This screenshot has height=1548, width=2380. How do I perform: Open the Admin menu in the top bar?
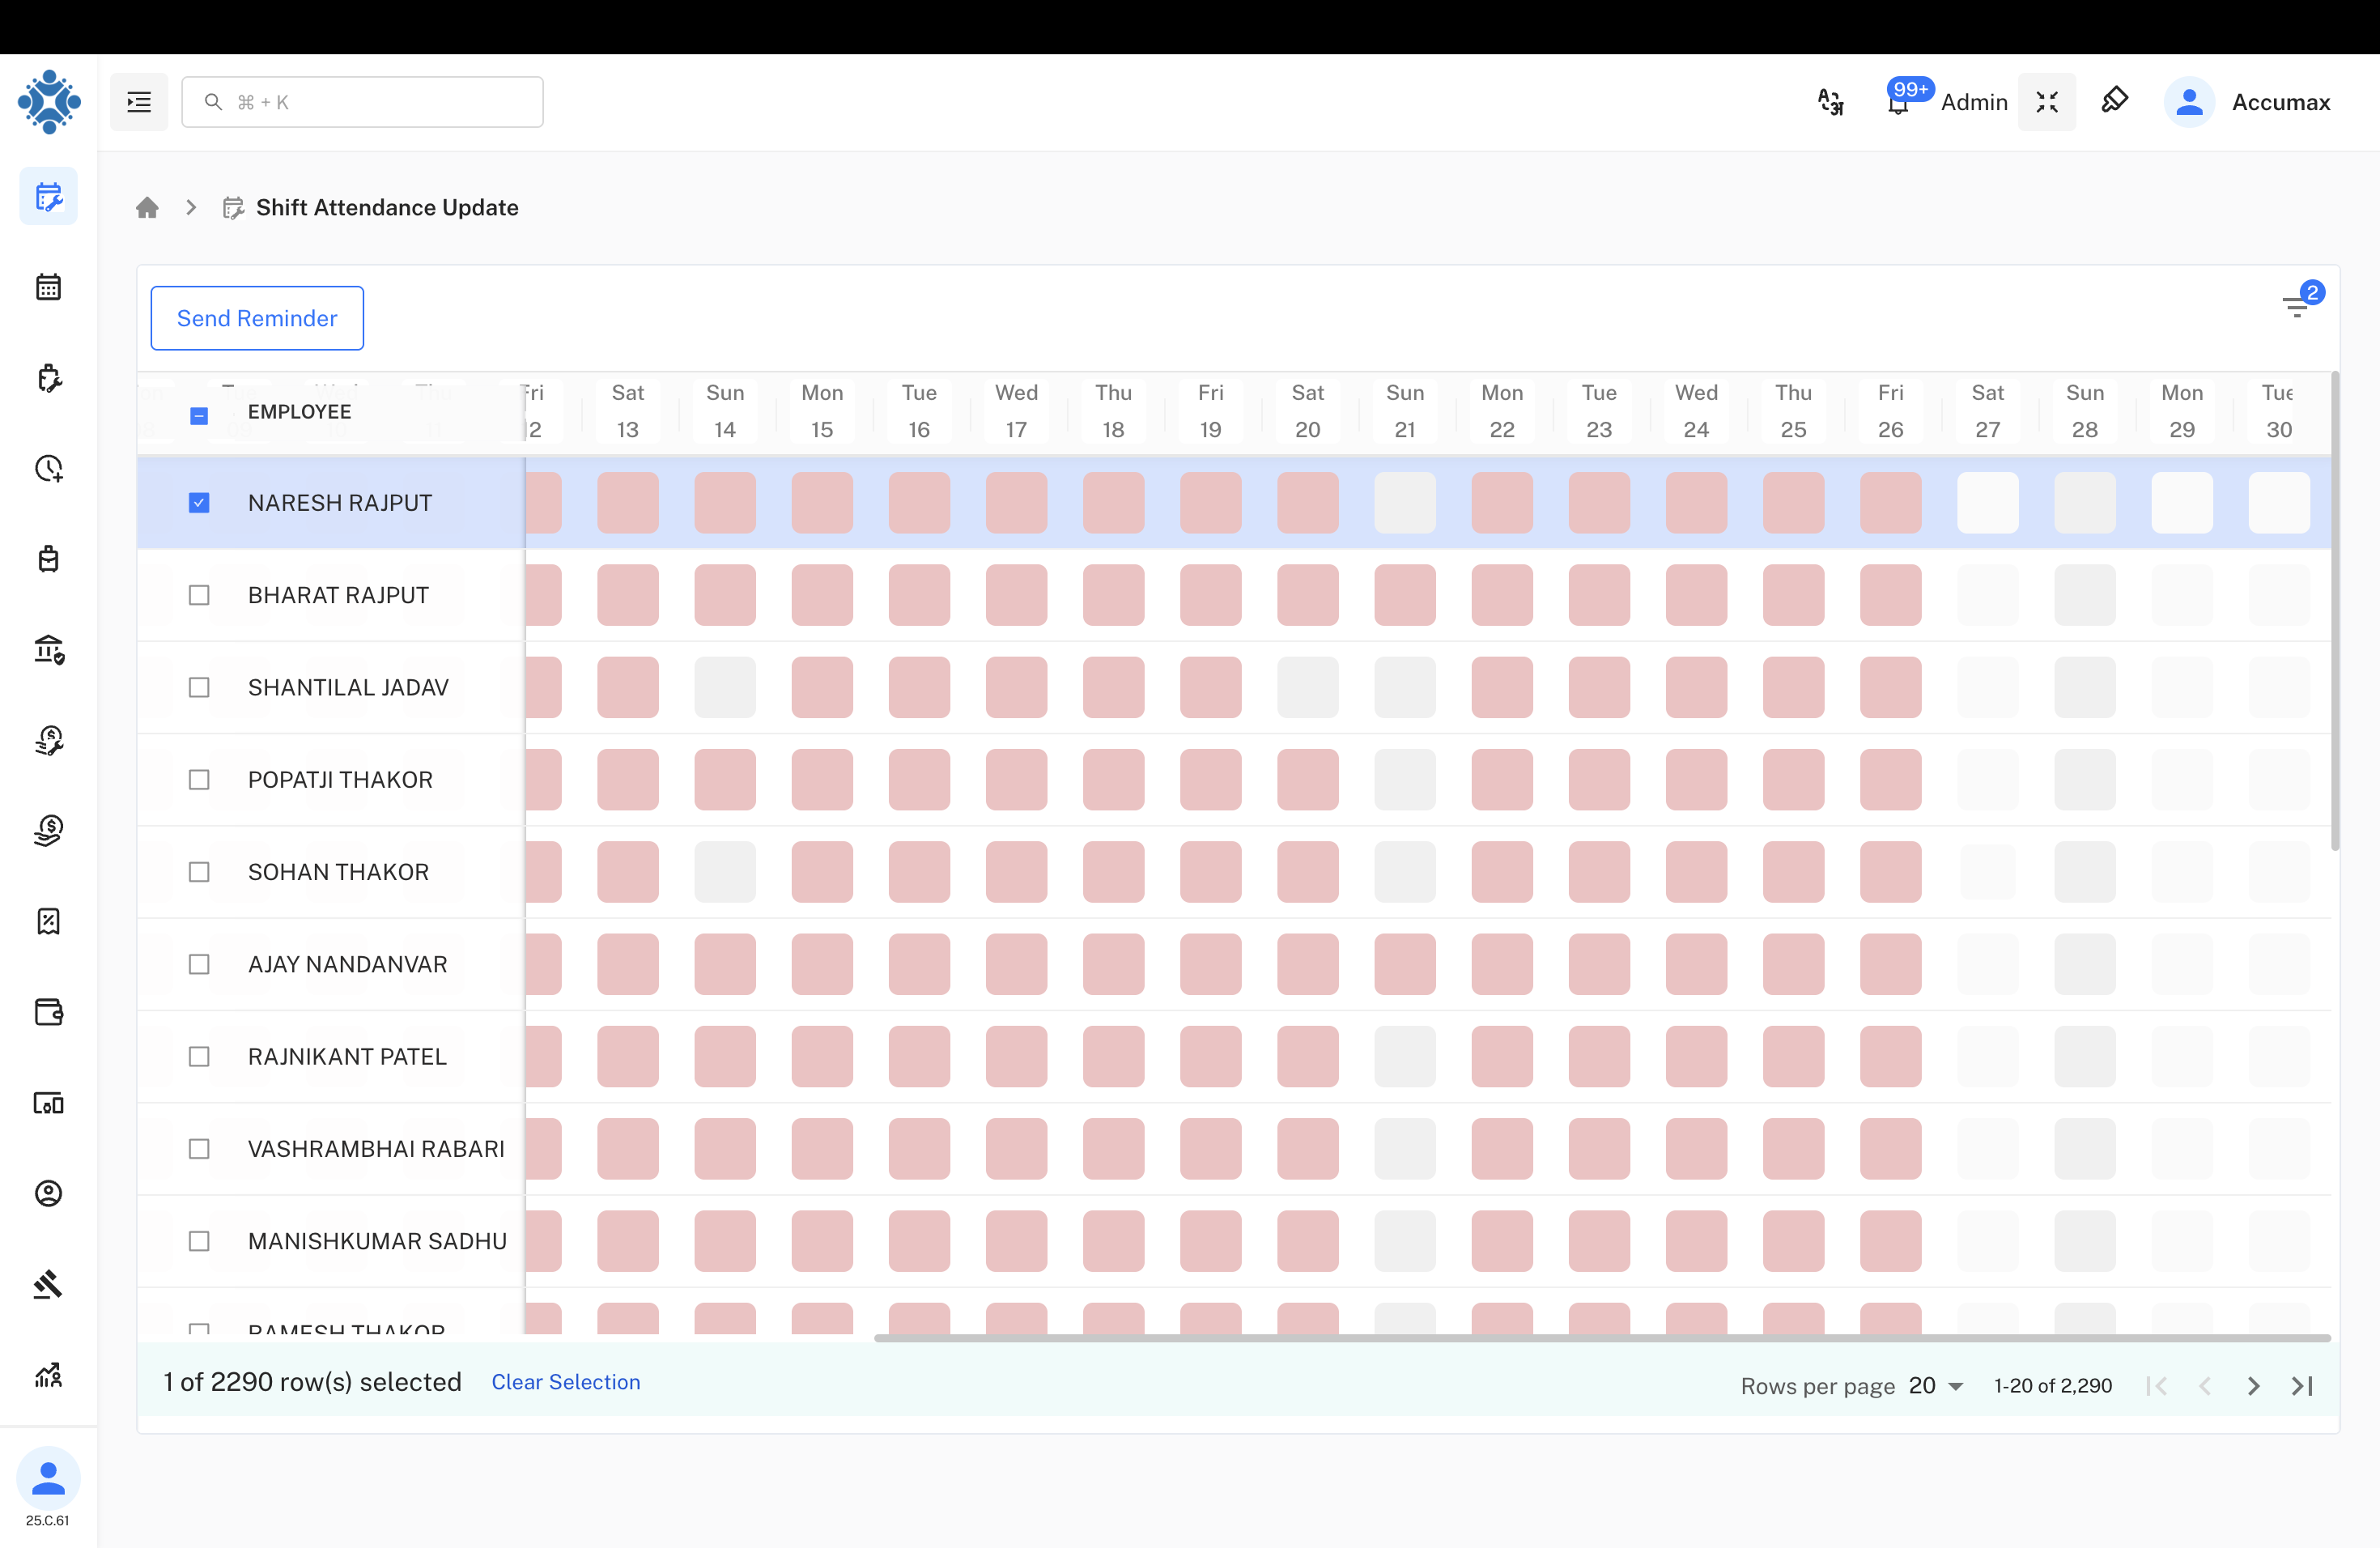1974,101
